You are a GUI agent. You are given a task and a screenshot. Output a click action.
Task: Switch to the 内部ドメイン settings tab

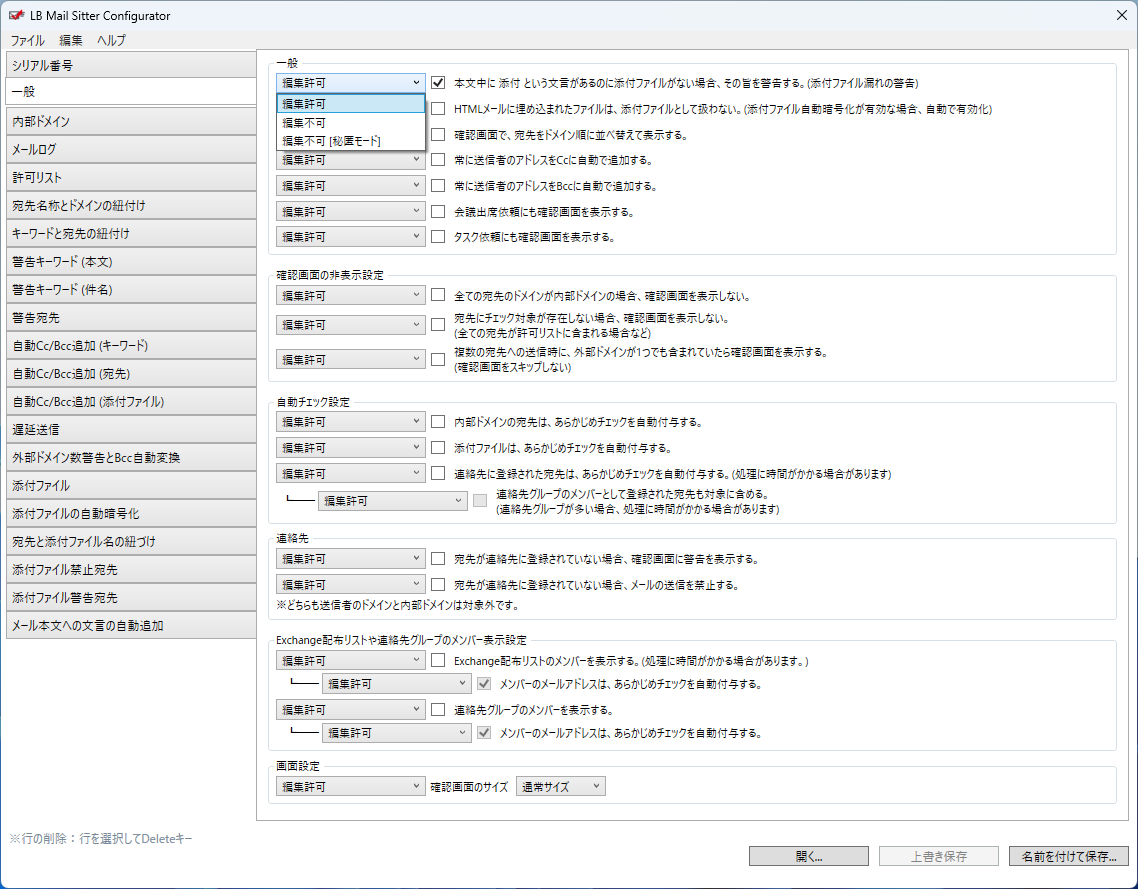click(x=128, y=121)
